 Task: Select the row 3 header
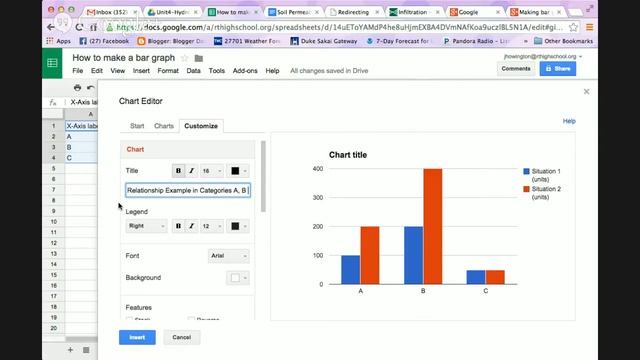[x=53, y=147]
